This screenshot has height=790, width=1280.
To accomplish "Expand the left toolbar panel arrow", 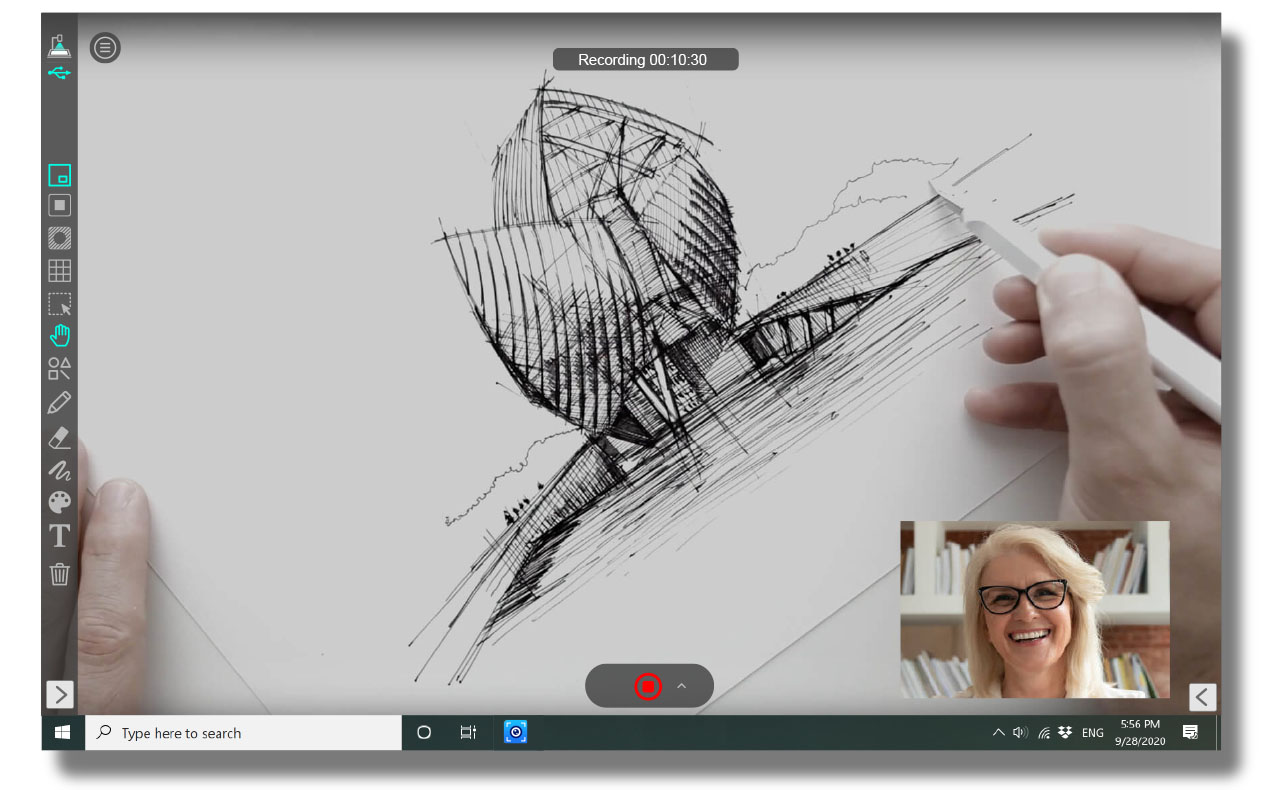I will [x=60, y=694].
